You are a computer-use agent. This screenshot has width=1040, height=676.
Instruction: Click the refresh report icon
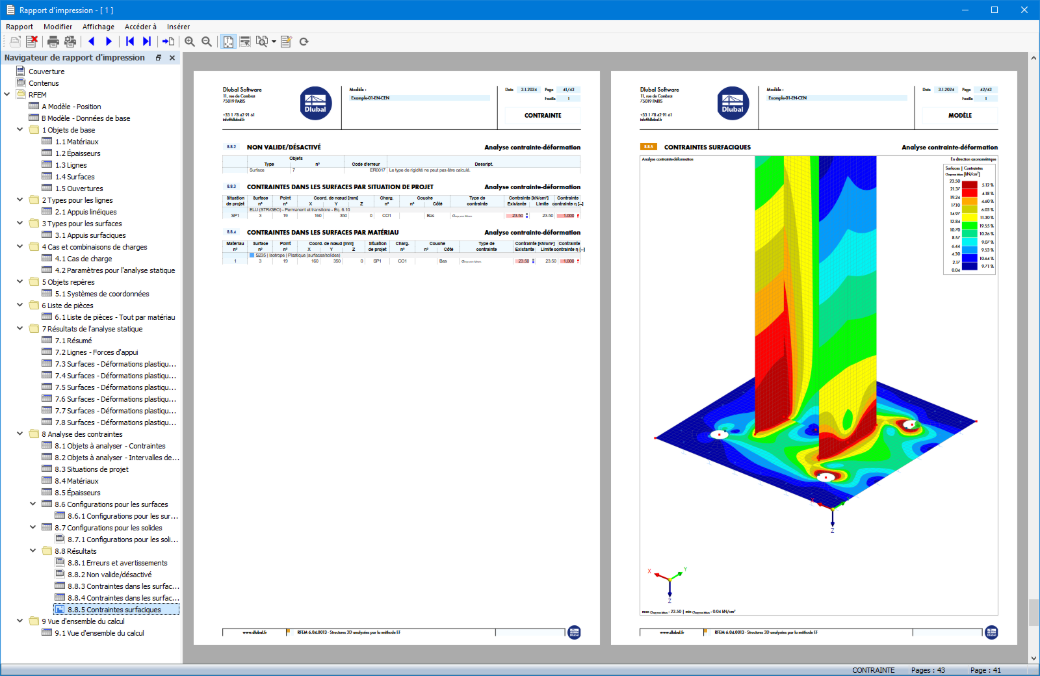(x=304, y=42)
